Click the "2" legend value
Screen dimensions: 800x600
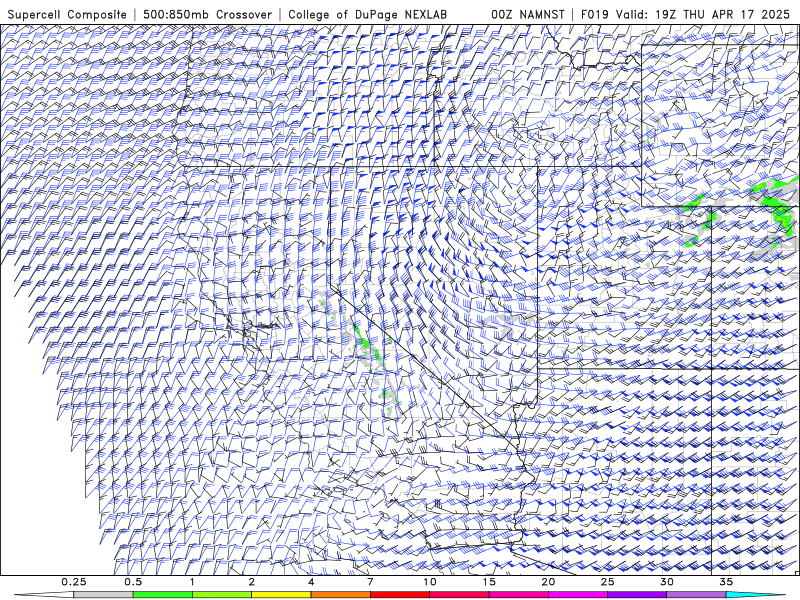[x=252, y=582]
